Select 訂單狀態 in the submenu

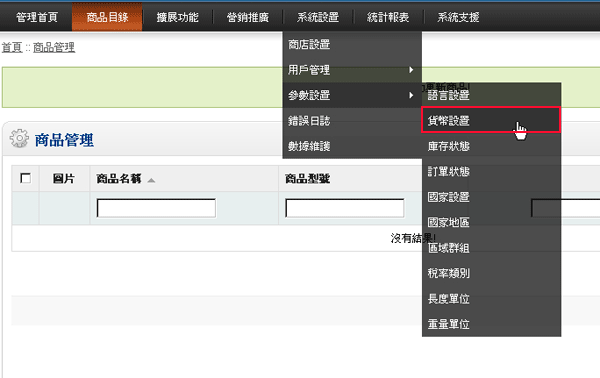tap(491, 171)
